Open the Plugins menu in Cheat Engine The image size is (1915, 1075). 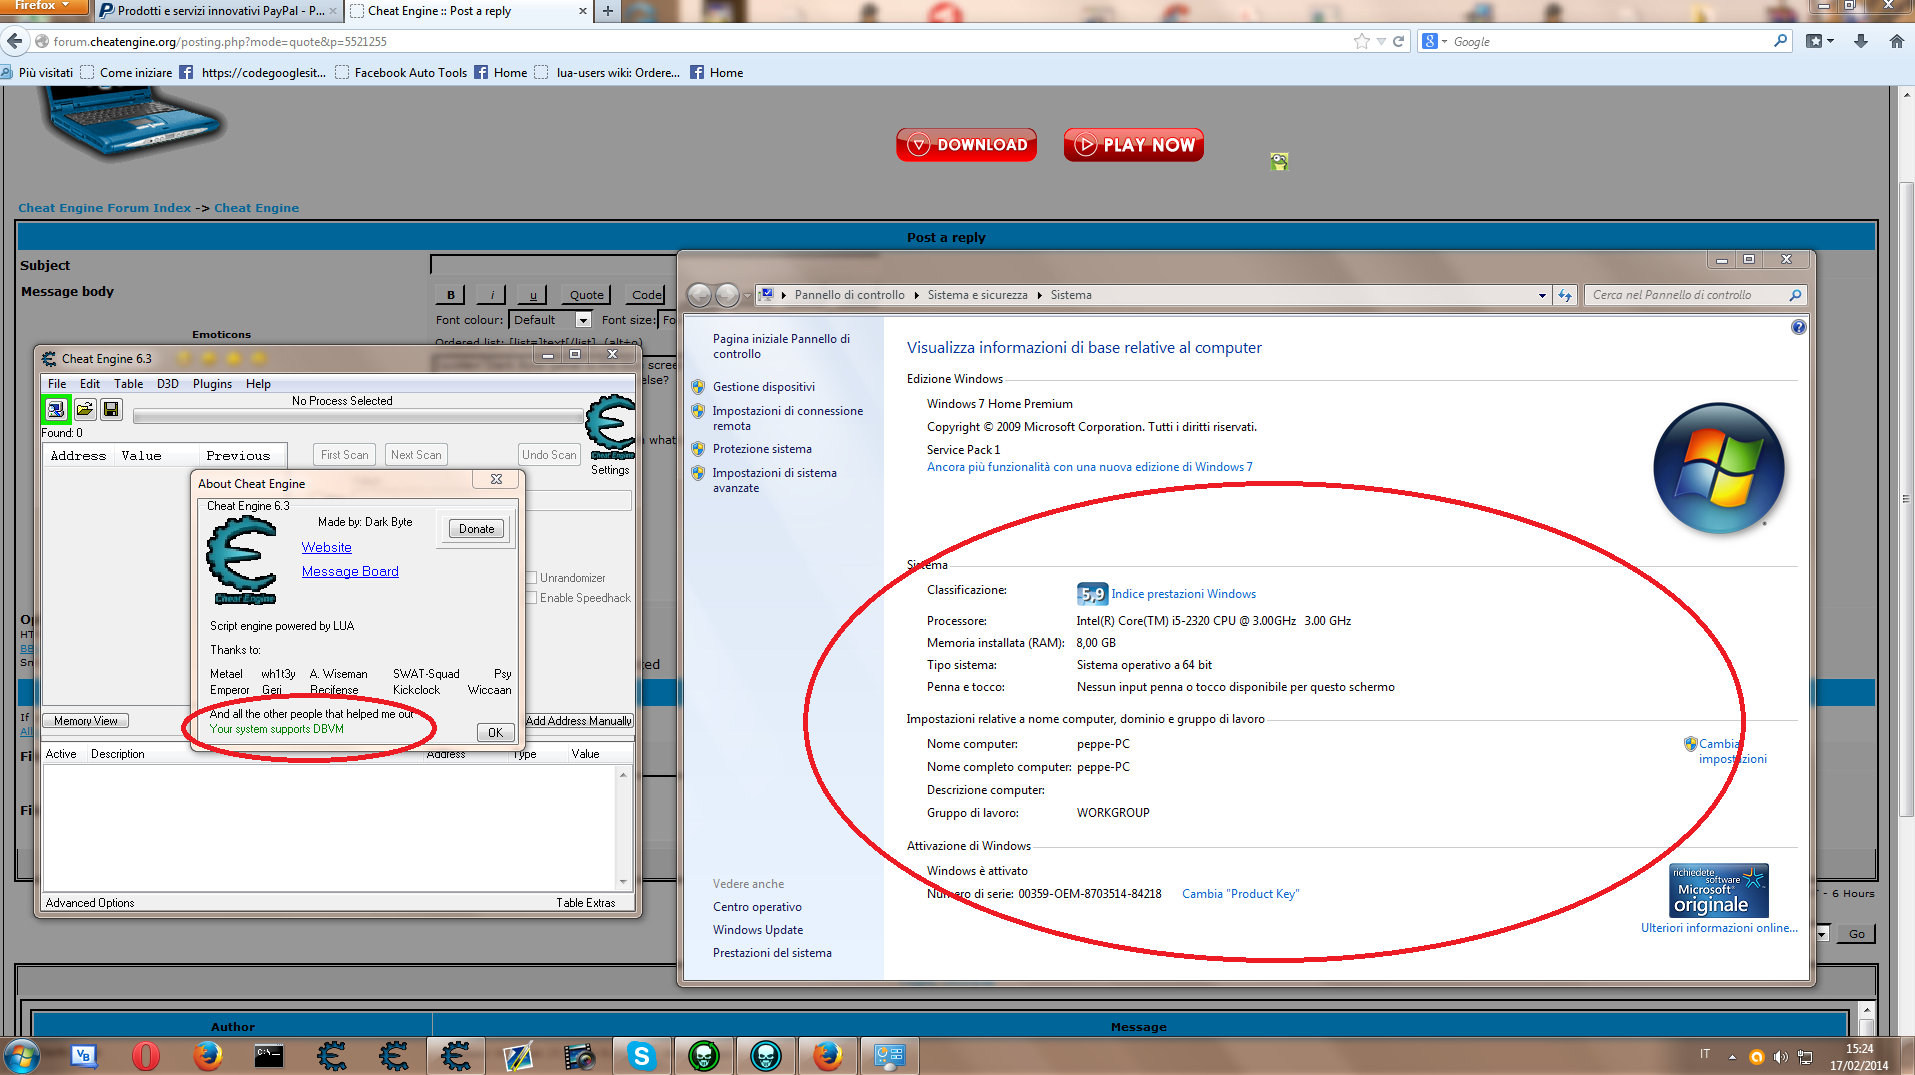[x=212, y=384]
